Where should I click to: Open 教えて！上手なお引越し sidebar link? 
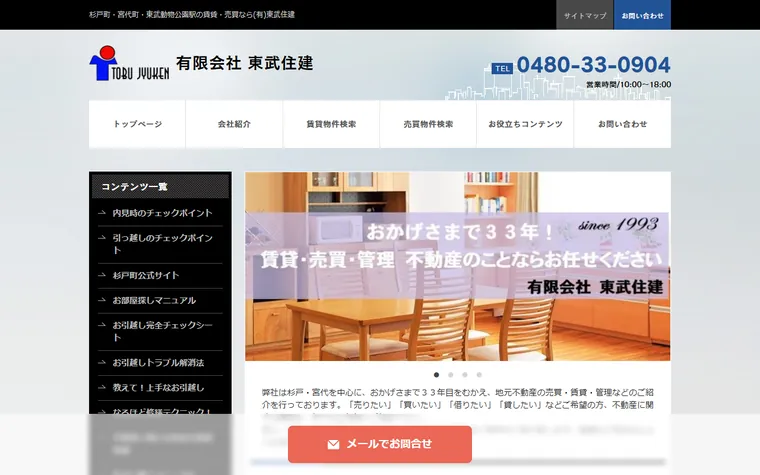160,388
